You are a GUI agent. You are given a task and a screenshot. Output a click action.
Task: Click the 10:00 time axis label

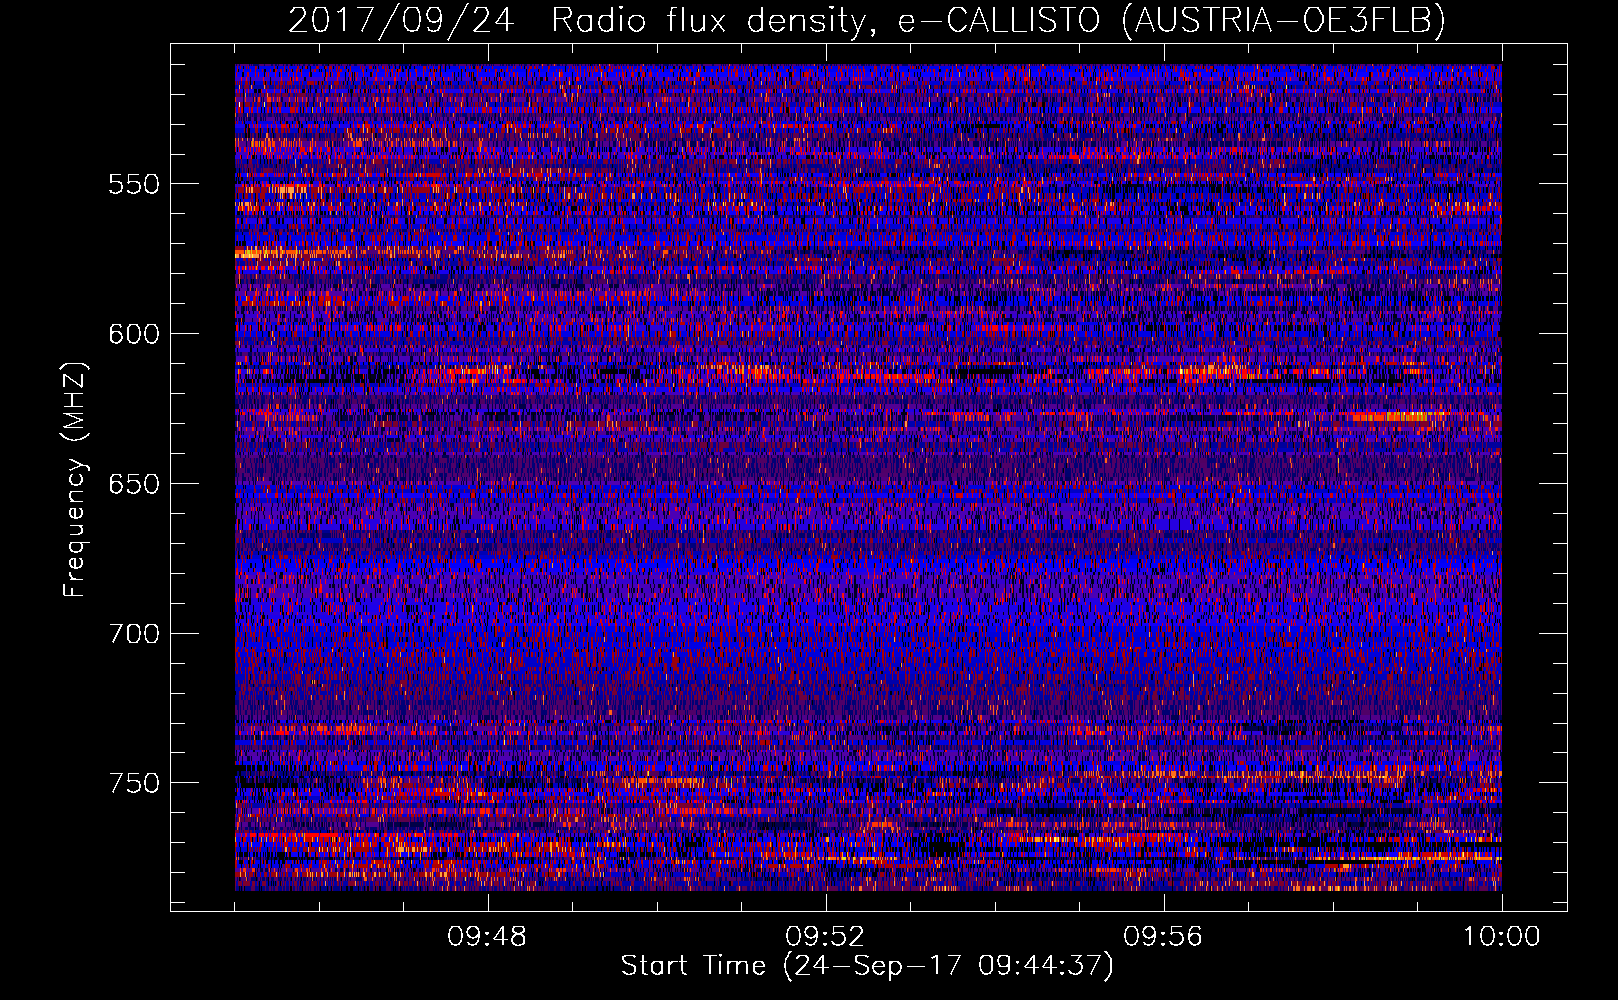[1501, 937]
